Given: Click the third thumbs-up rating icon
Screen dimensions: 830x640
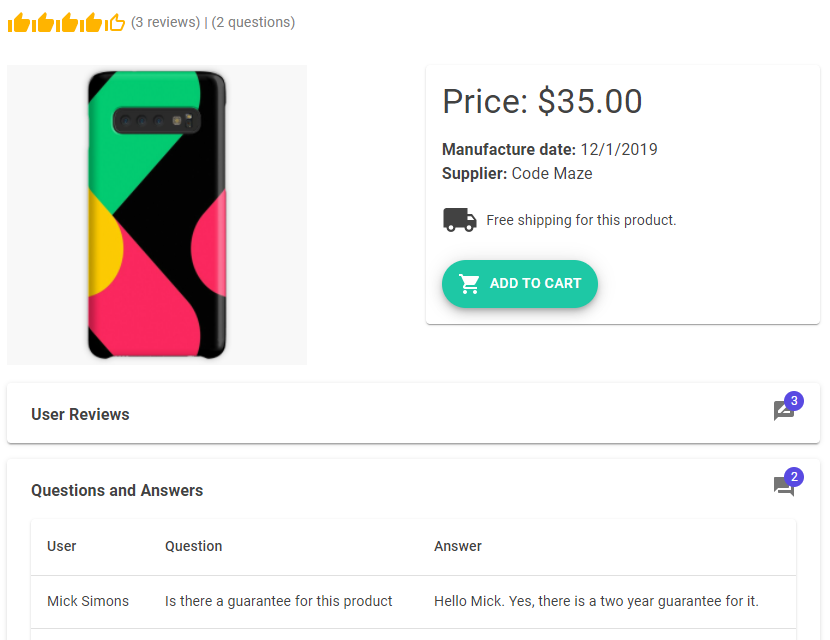Looking at the screenshot, I should [68, 22].
